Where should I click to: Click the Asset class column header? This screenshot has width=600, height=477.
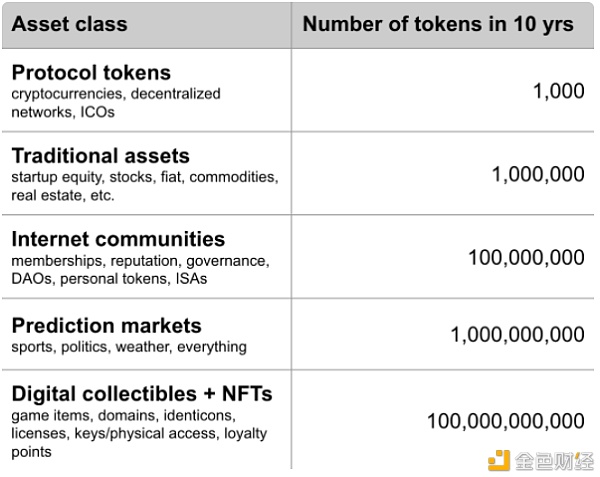click(x=69, y=24)
